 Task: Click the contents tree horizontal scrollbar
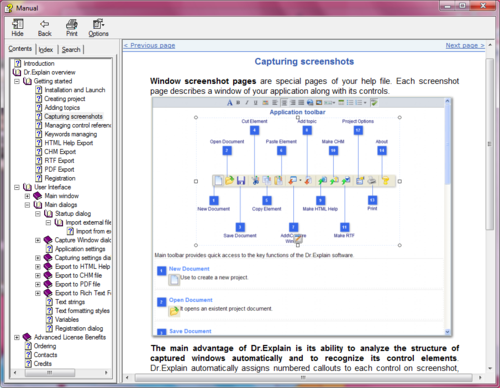pyautogui.click(x=50, y=373)
